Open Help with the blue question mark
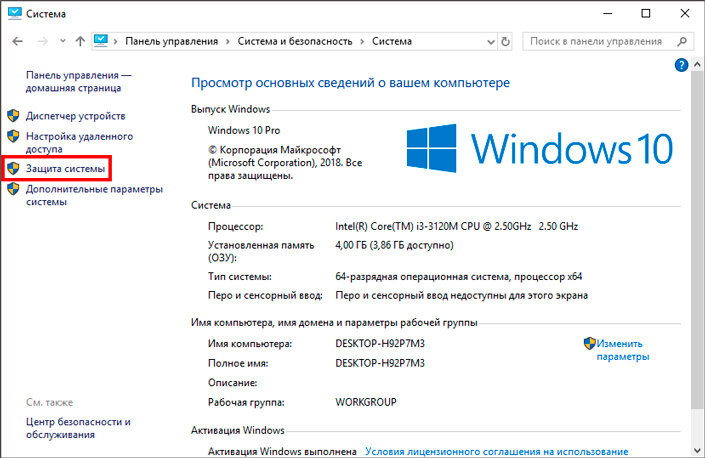Viewport: 705px width, 458px height. click(681, 65)
